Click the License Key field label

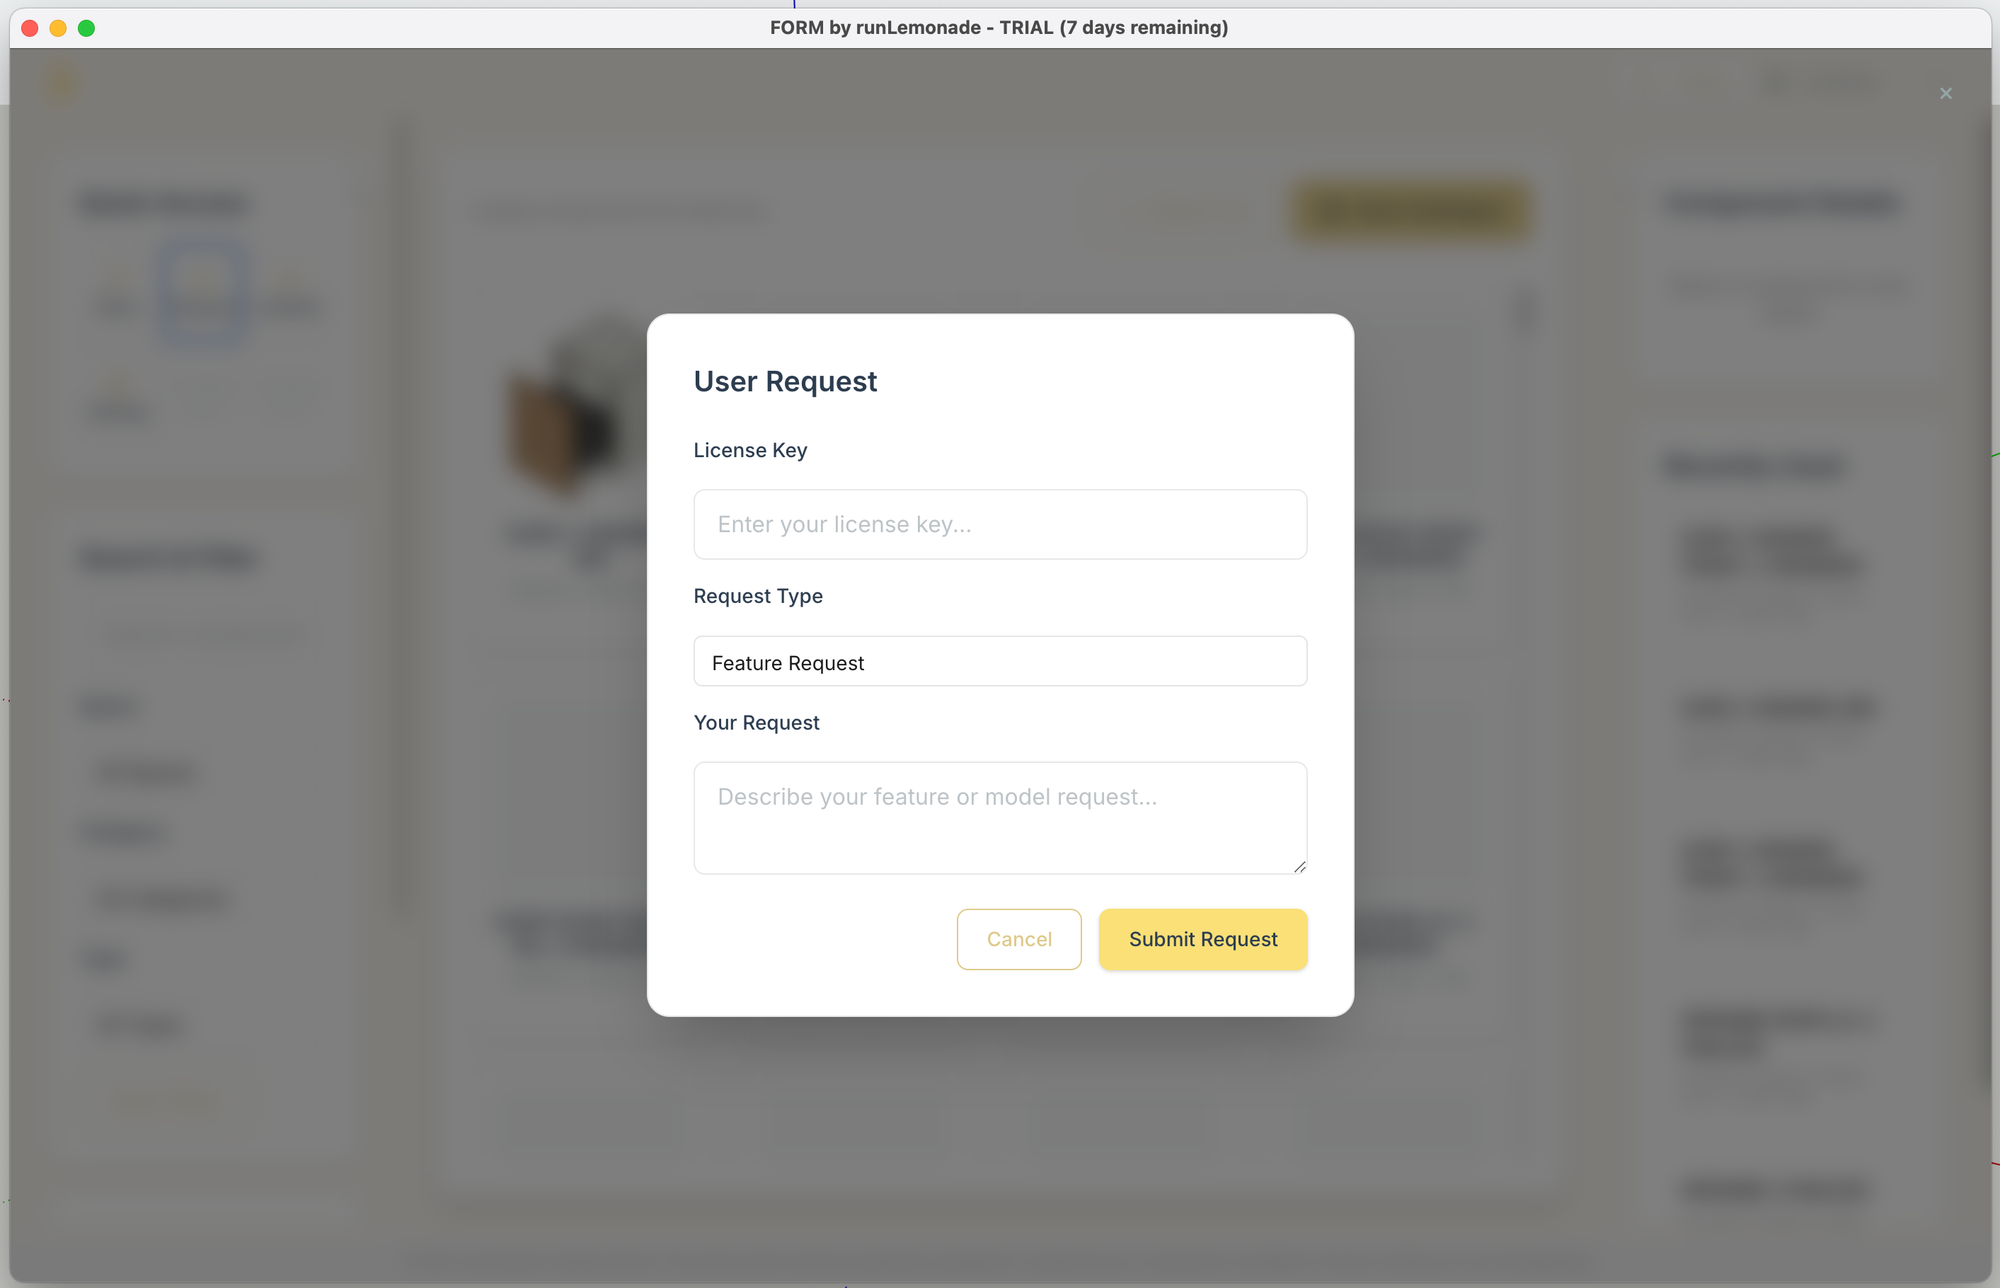coord(750,450)
